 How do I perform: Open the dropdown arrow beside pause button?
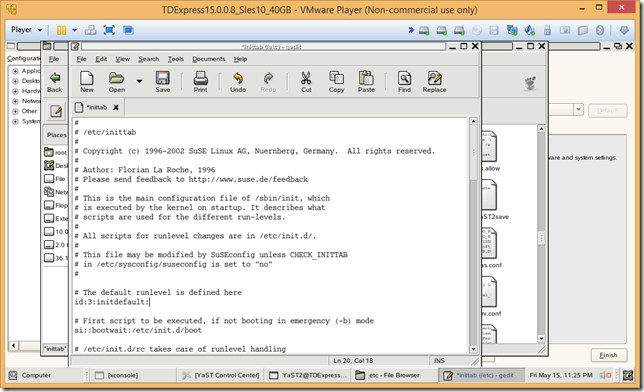pos(74,30)
